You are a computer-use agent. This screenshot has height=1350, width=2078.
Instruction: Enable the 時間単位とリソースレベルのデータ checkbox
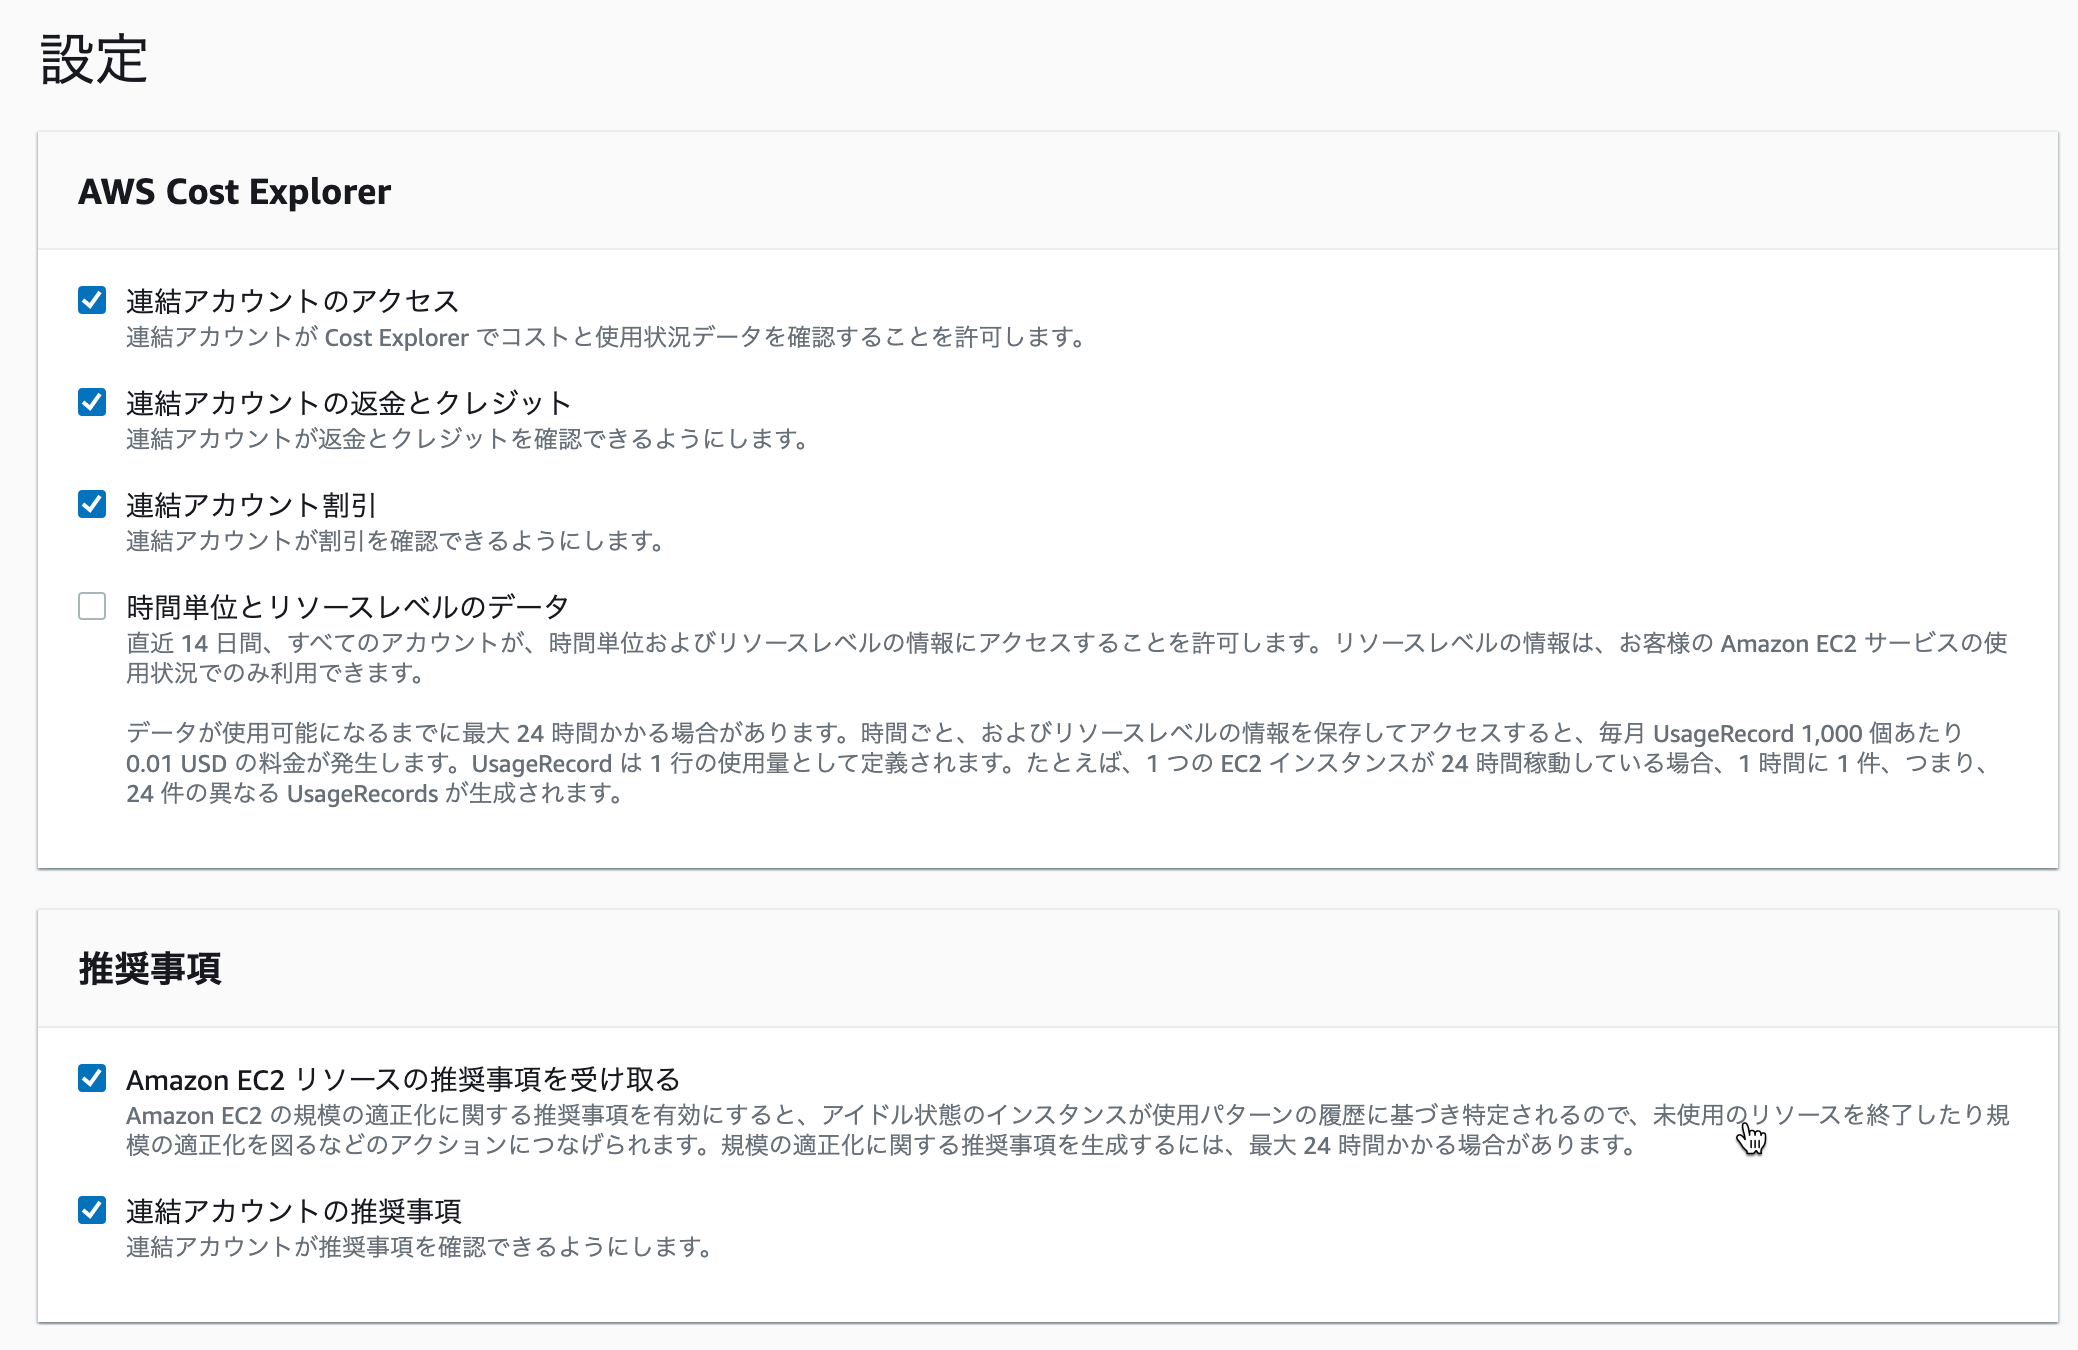(x=92, y=606)
